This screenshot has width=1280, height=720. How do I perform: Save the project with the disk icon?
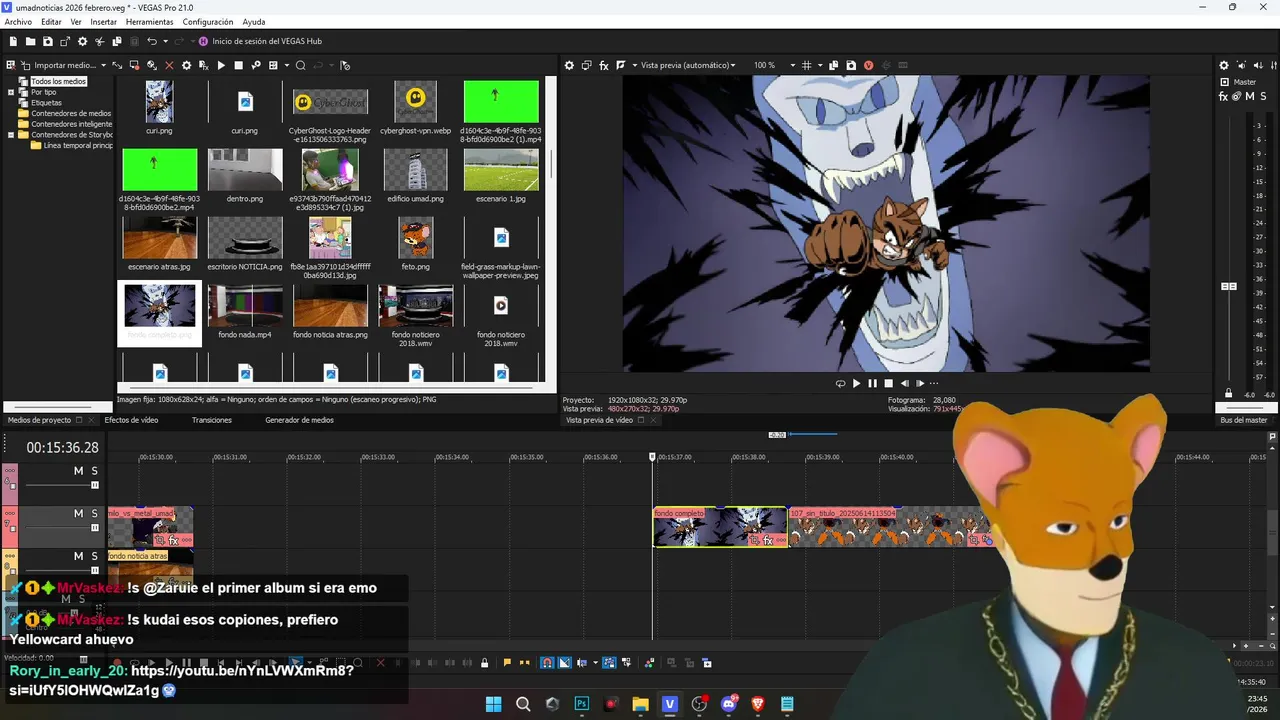tap(47, 41)
